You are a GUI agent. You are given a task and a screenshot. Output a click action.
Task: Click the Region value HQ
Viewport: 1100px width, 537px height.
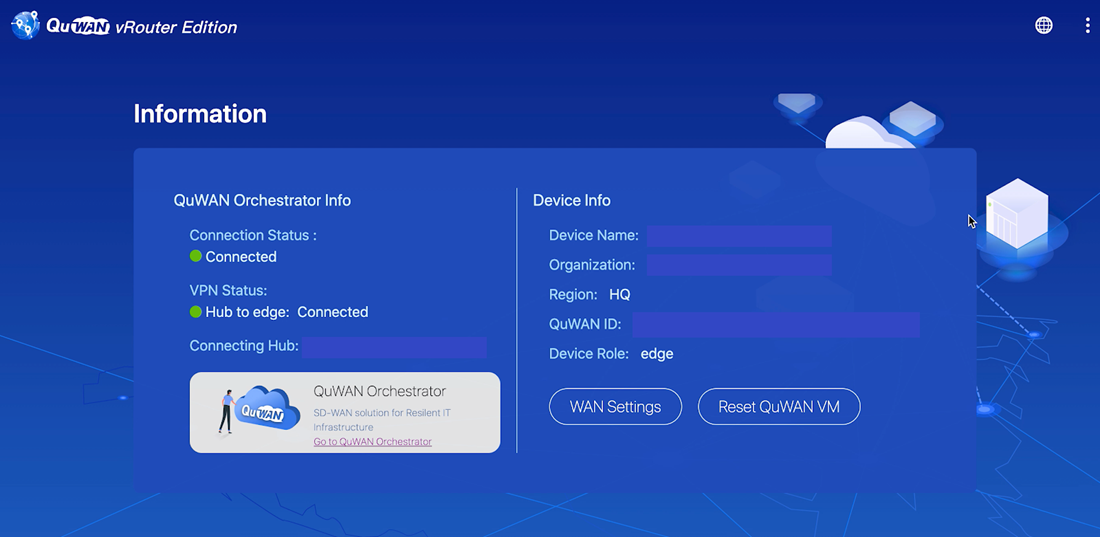[x=620, y=295]
